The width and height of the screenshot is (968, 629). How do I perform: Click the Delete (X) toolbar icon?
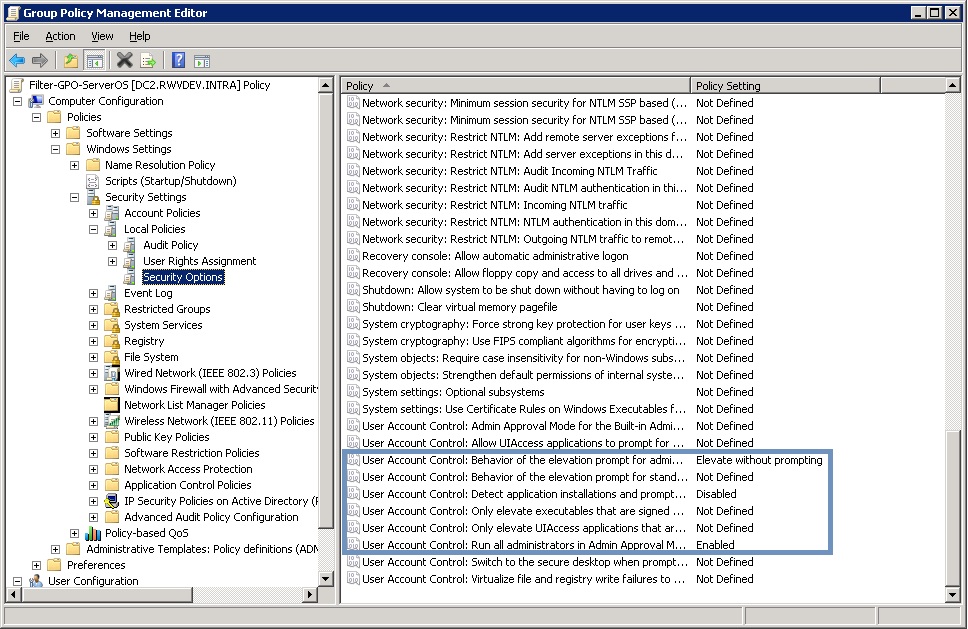(123, 59)
